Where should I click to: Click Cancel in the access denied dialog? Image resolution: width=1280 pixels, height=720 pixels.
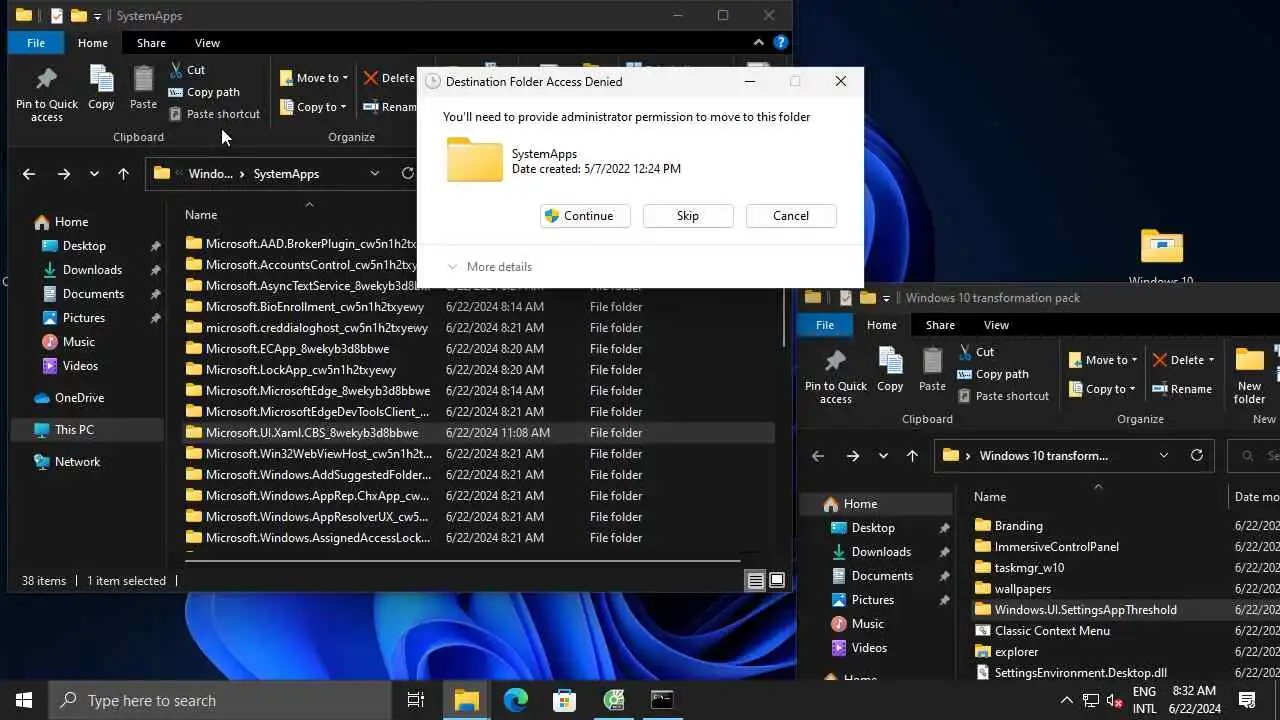click(791, 216)
